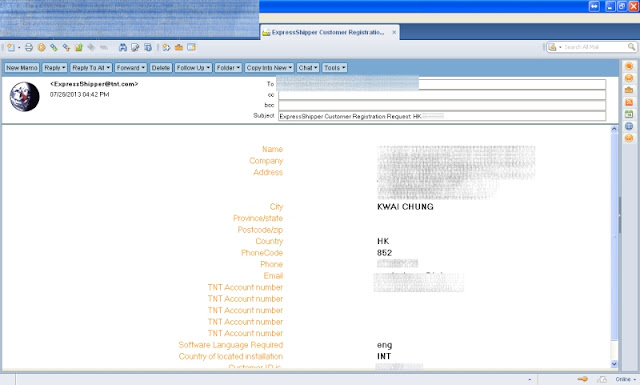Image resolution: width=640 pixels, height=385 pixels.
Task: Open the Copy Into New dropdown
Action: (269, 68)
